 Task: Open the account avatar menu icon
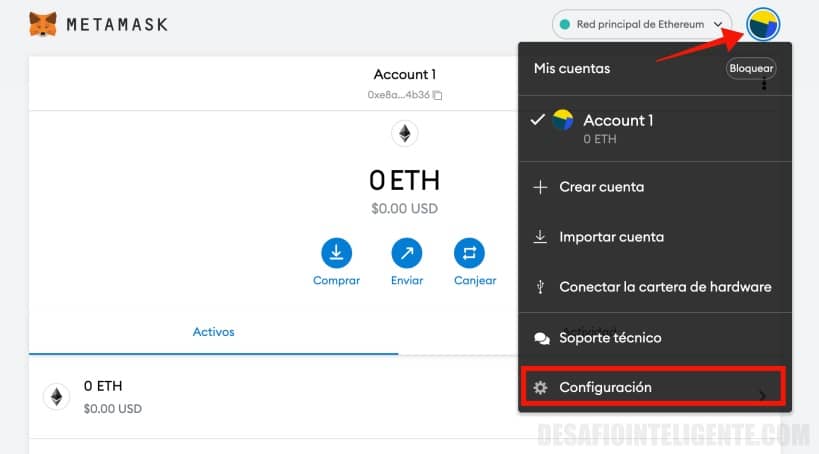763,25
